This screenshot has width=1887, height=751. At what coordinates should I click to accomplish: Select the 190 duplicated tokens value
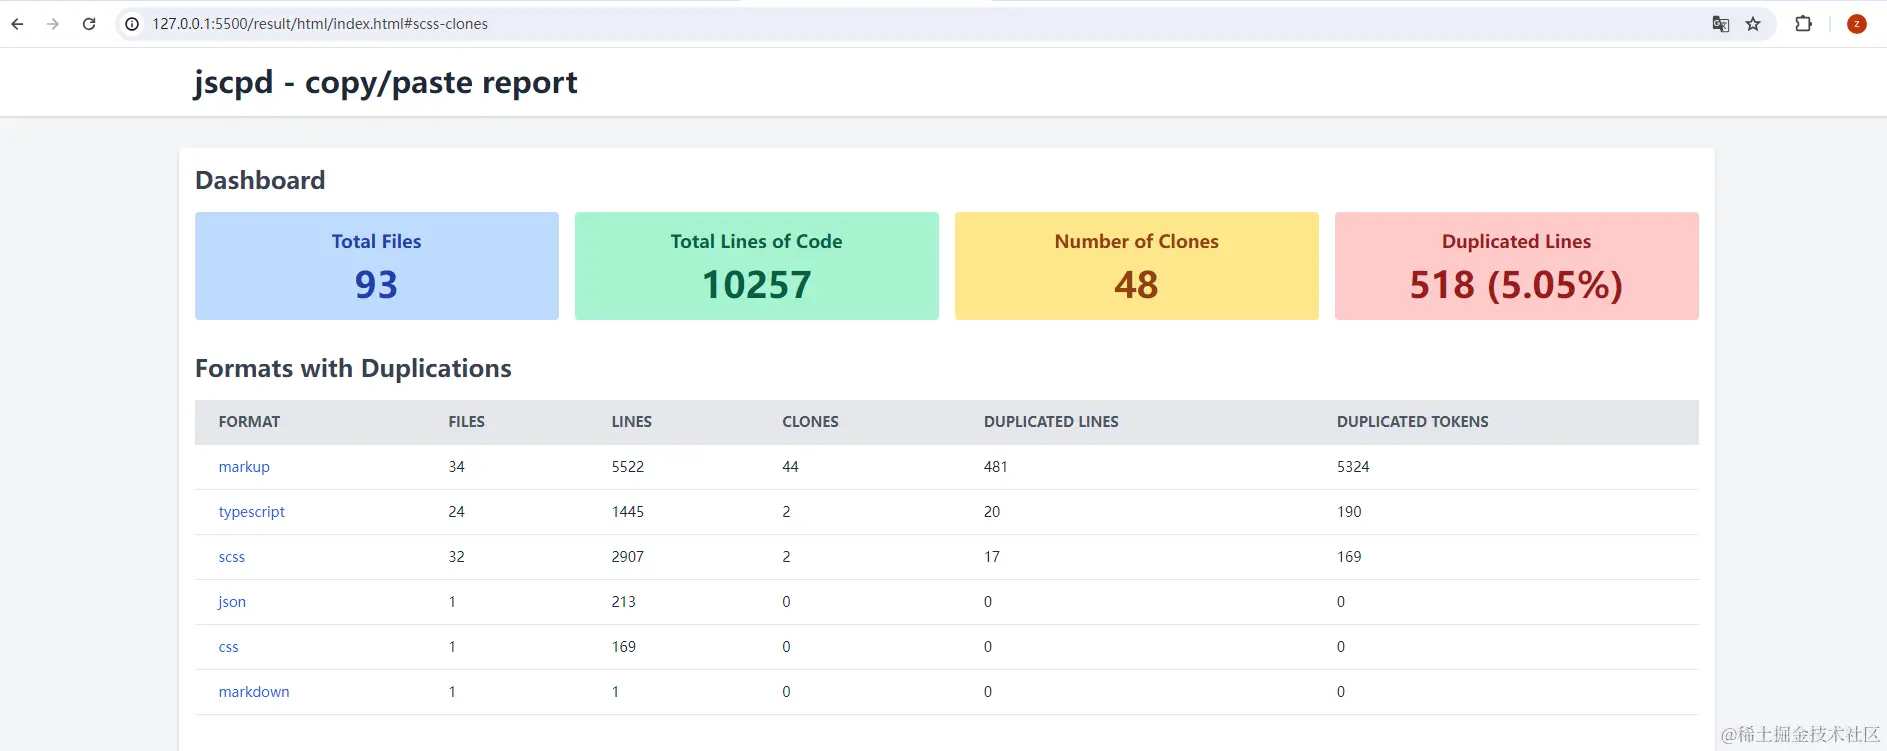[x=1349, y=512]
